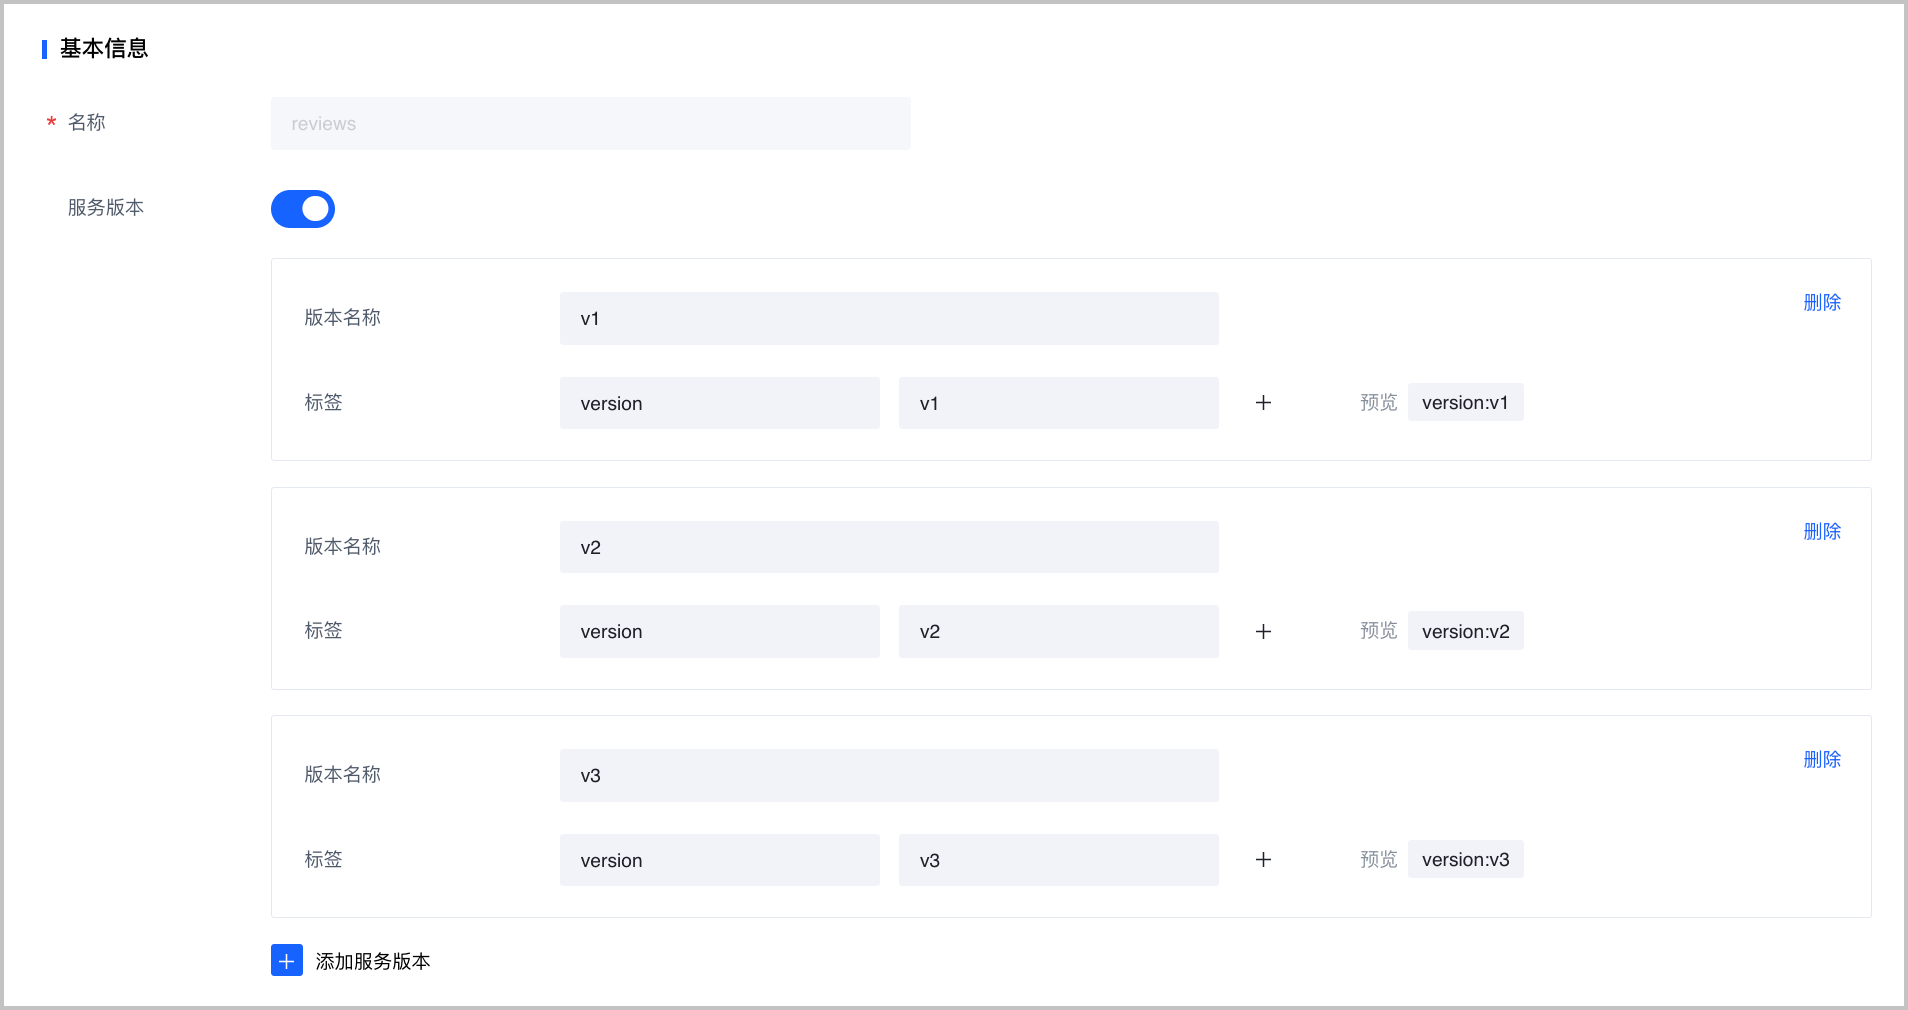
Task: Click the label value field containing v1
Action: tap(1058, 403)
